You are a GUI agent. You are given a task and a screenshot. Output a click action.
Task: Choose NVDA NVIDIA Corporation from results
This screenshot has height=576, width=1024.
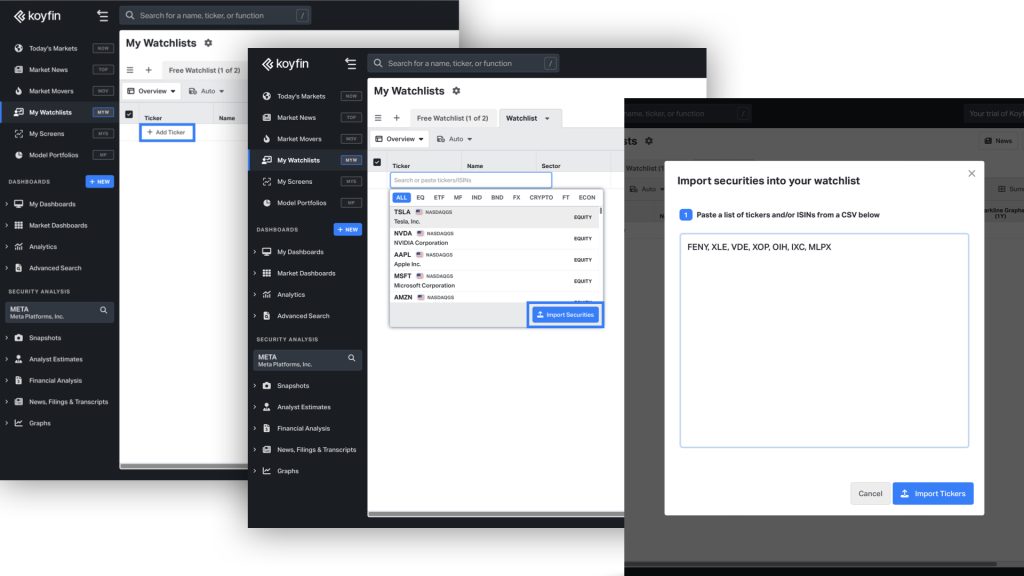[494, 238]
